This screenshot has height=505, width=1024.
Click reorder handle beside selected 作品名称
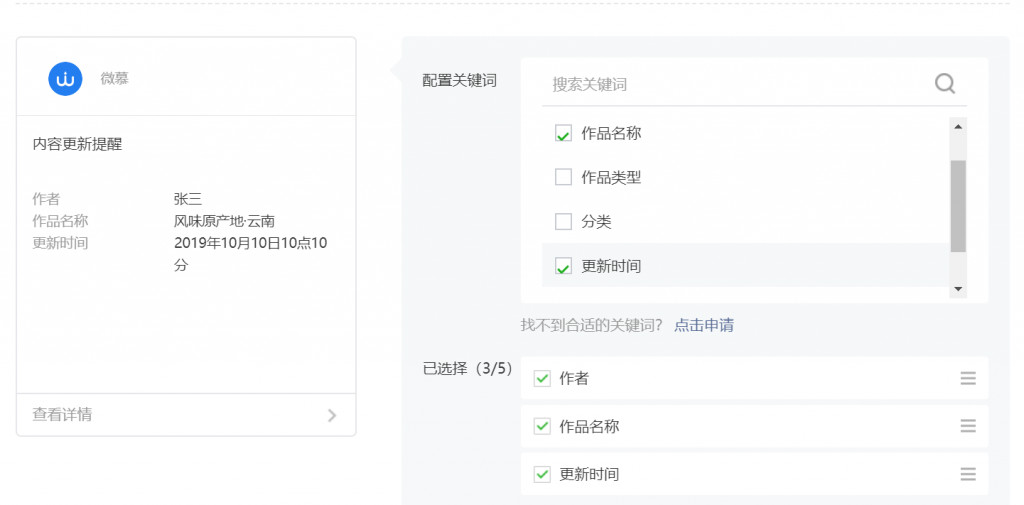[x=968, y=426]
